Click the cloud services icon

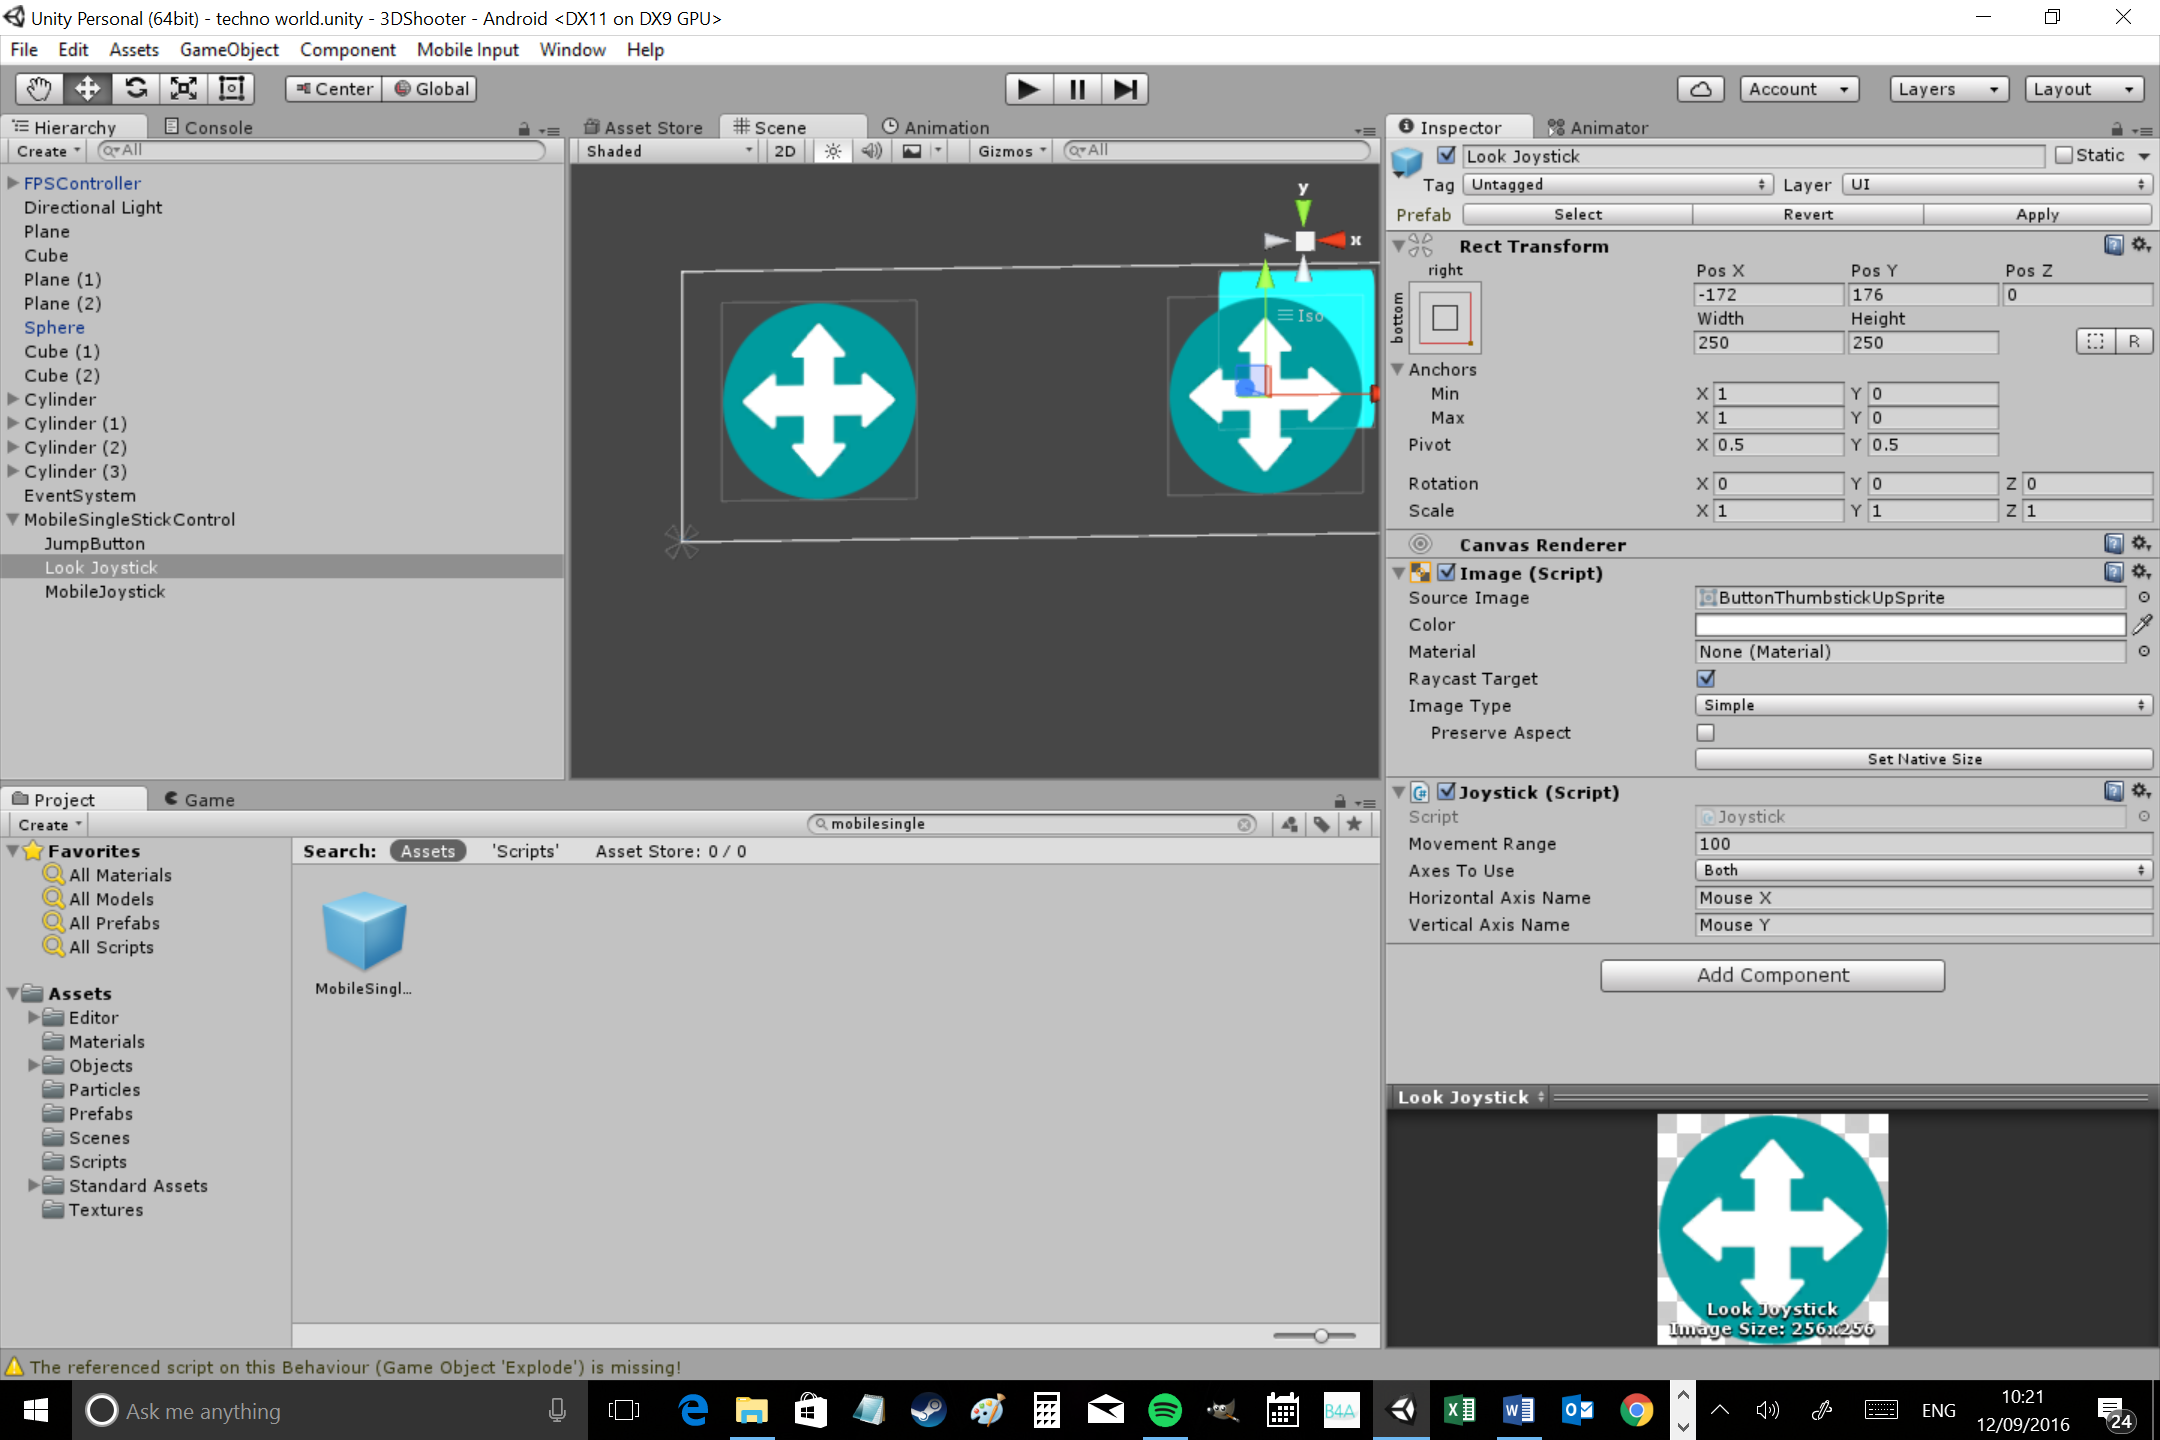1700,89
